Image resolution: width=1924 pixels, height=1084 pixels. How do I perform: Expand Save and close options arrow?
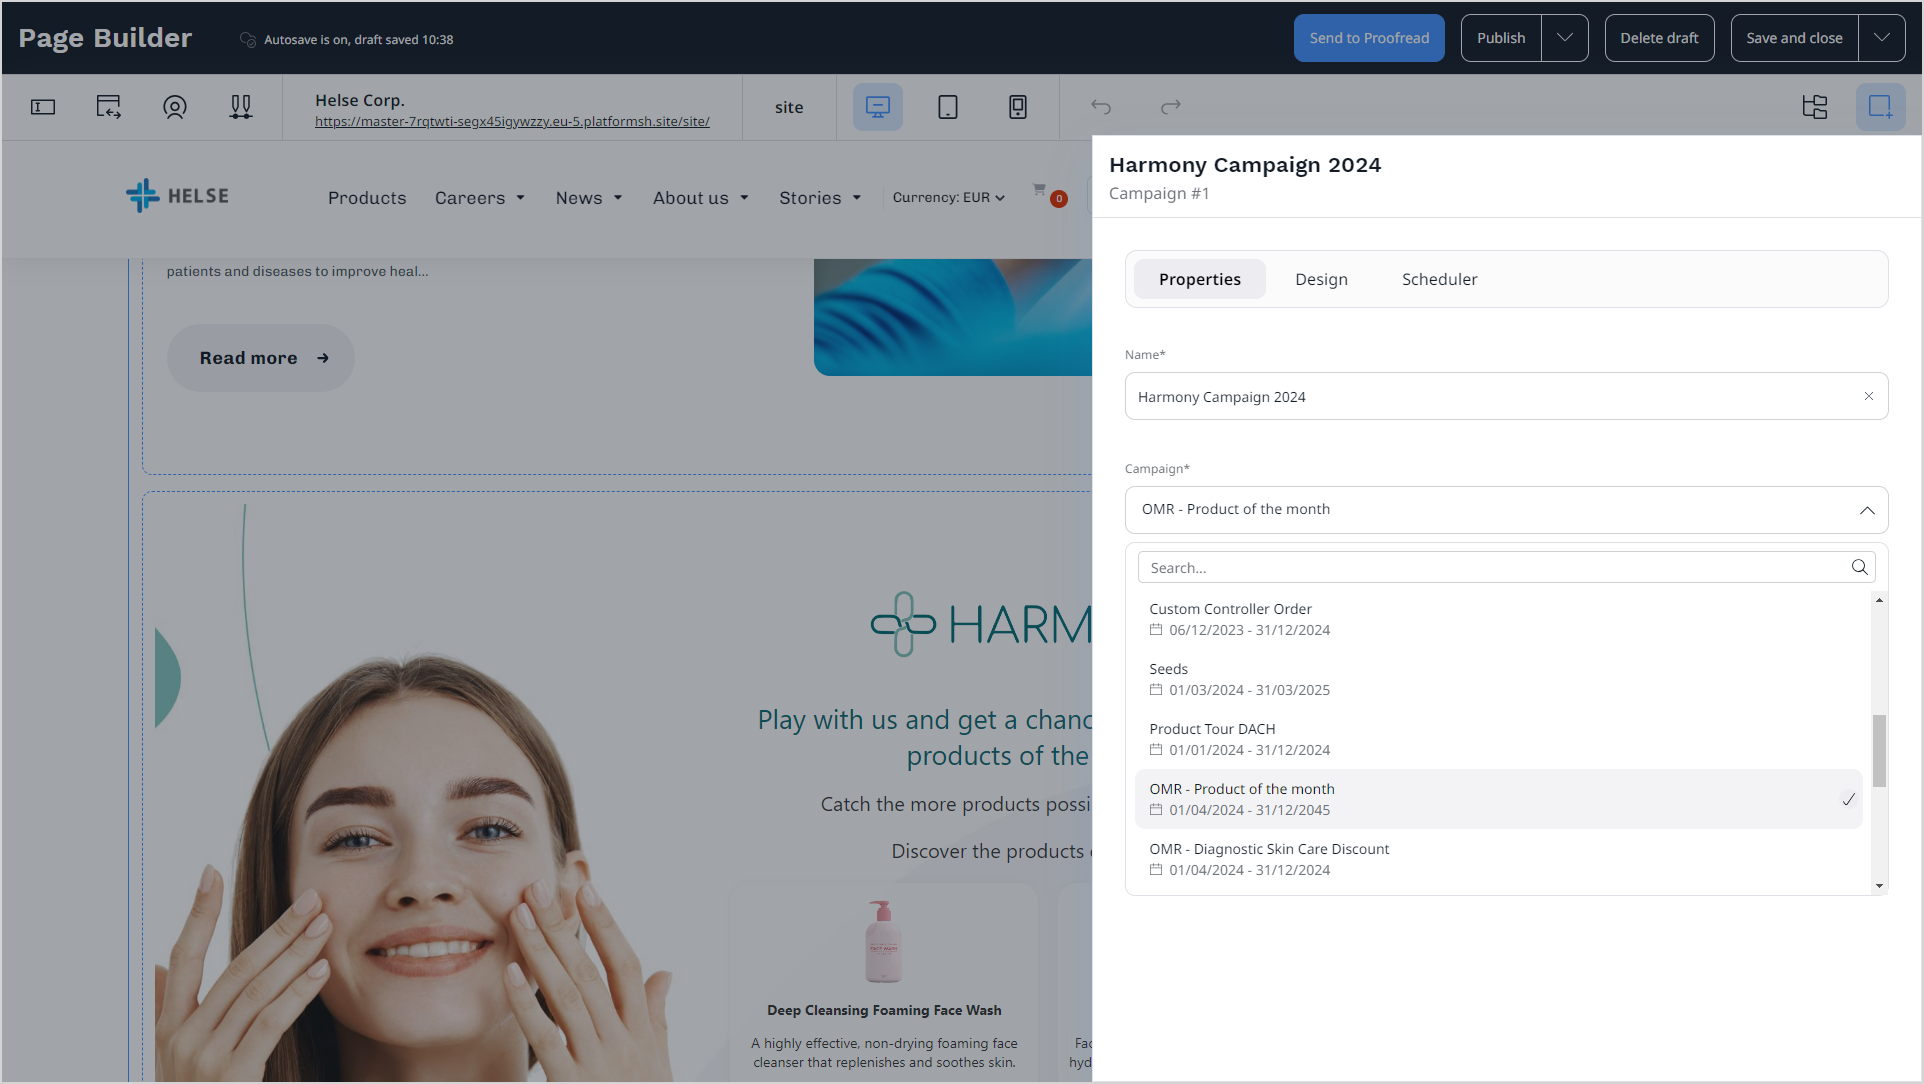click(x=1881, y=38)
